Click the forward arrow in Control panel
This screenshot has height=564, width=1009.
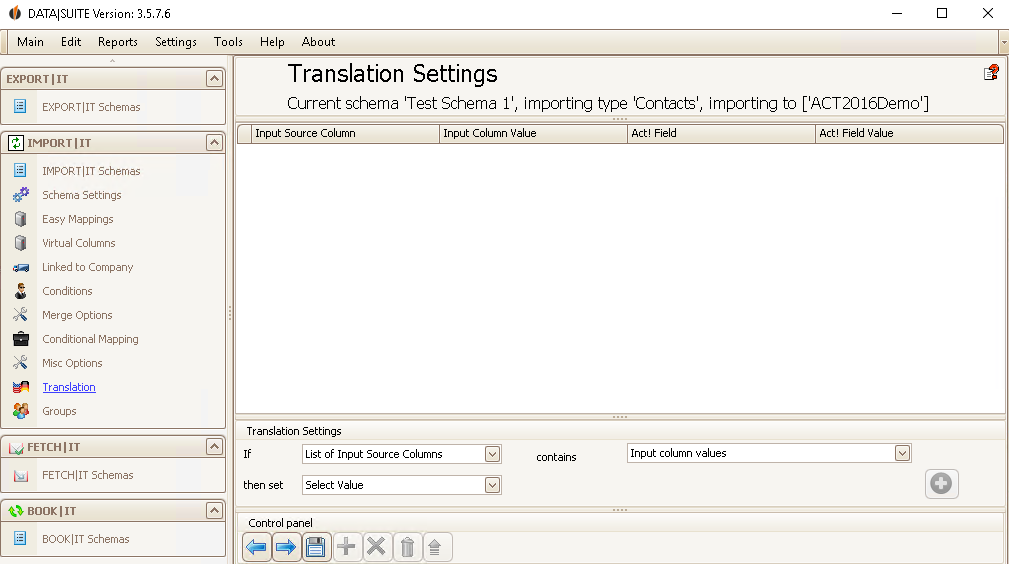tap(286, 547)
